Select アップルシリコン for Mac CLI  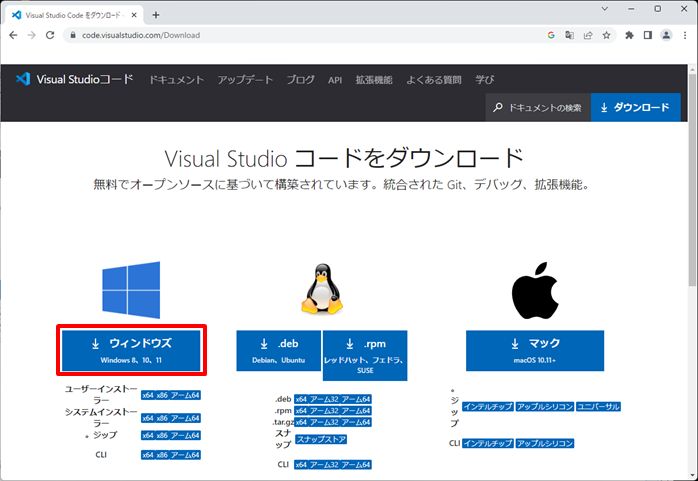(545, 444)
